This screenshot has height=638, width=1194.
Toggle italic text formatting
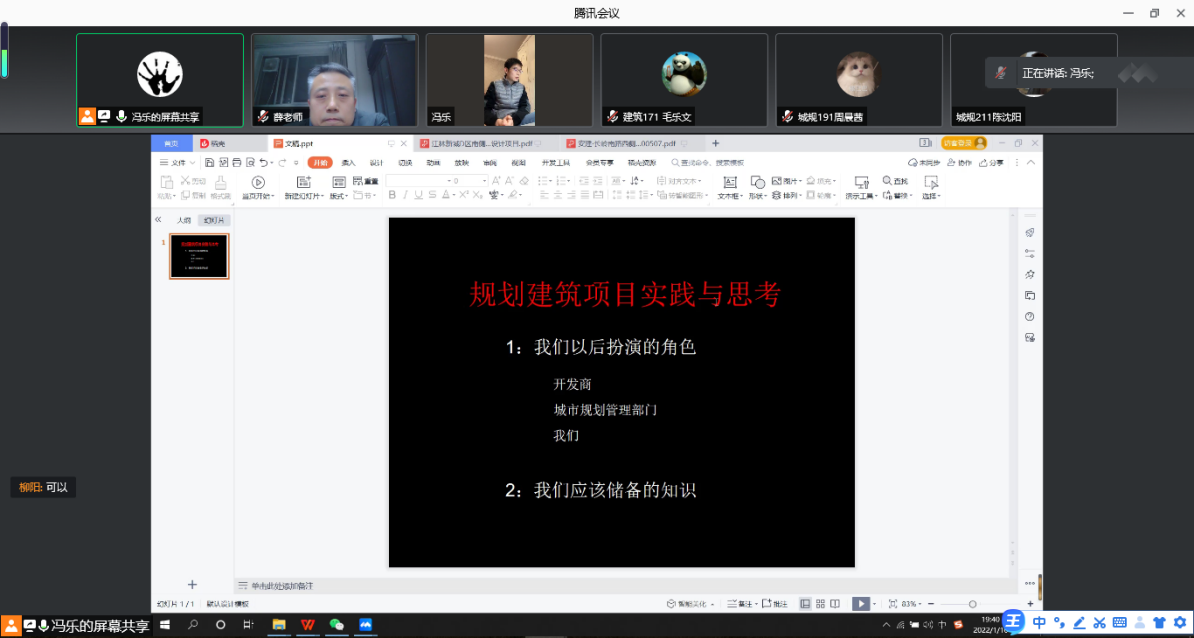click(x=405, y=195)
